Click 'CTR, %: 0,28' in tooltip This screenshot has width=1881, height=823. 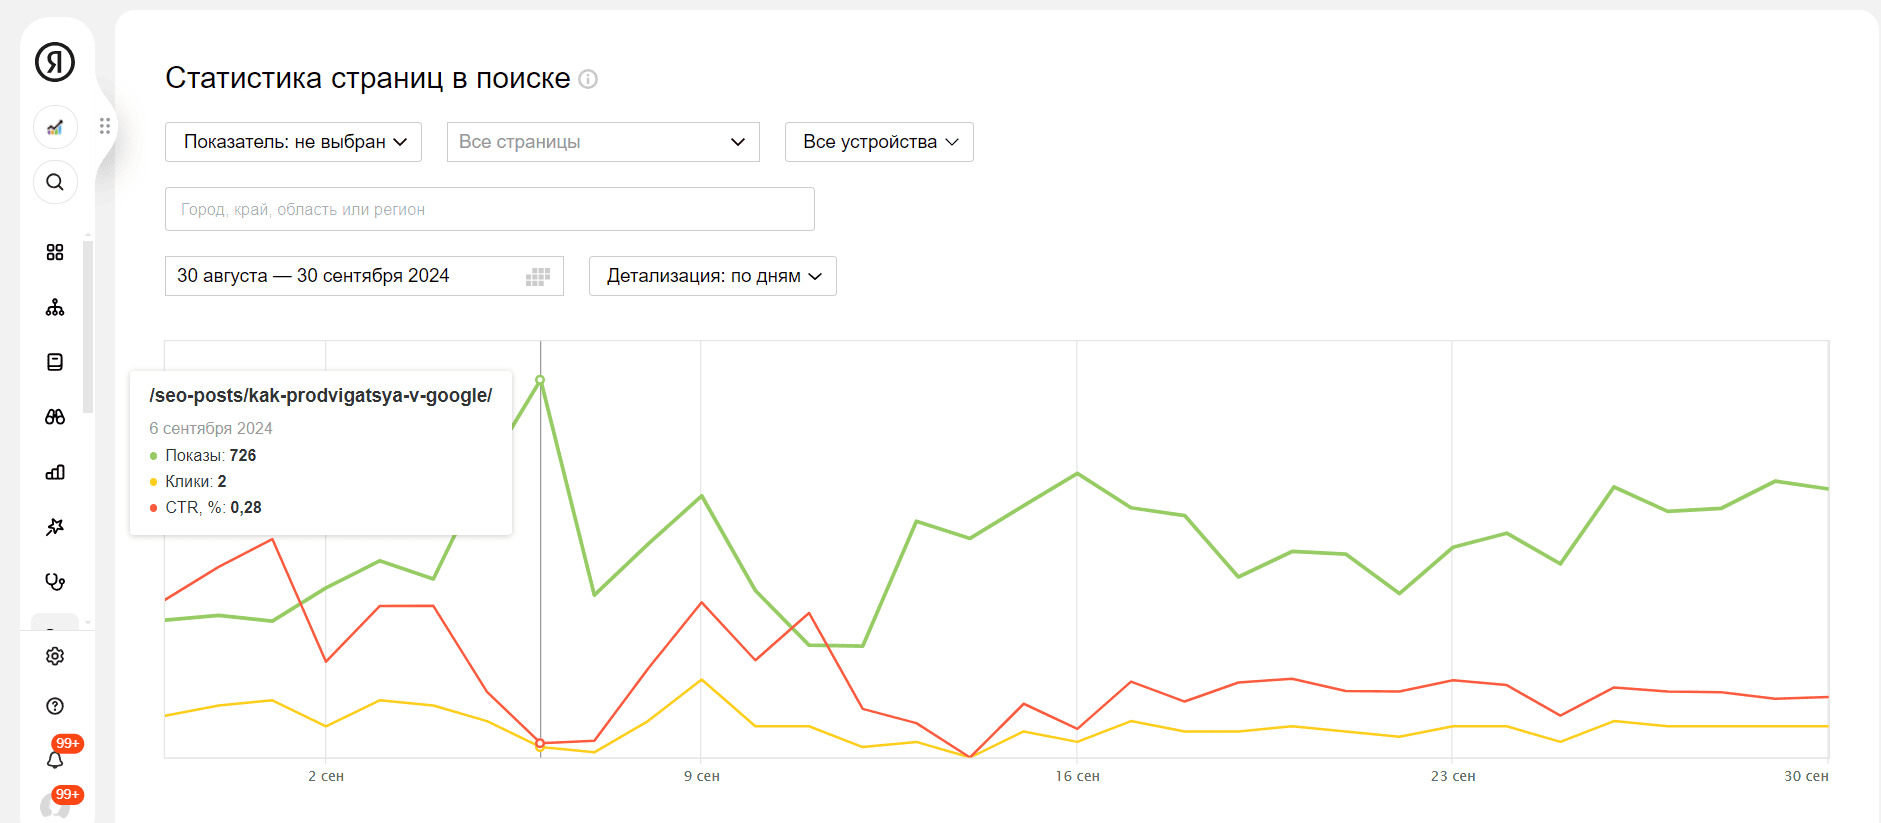[x=213, y=507]
